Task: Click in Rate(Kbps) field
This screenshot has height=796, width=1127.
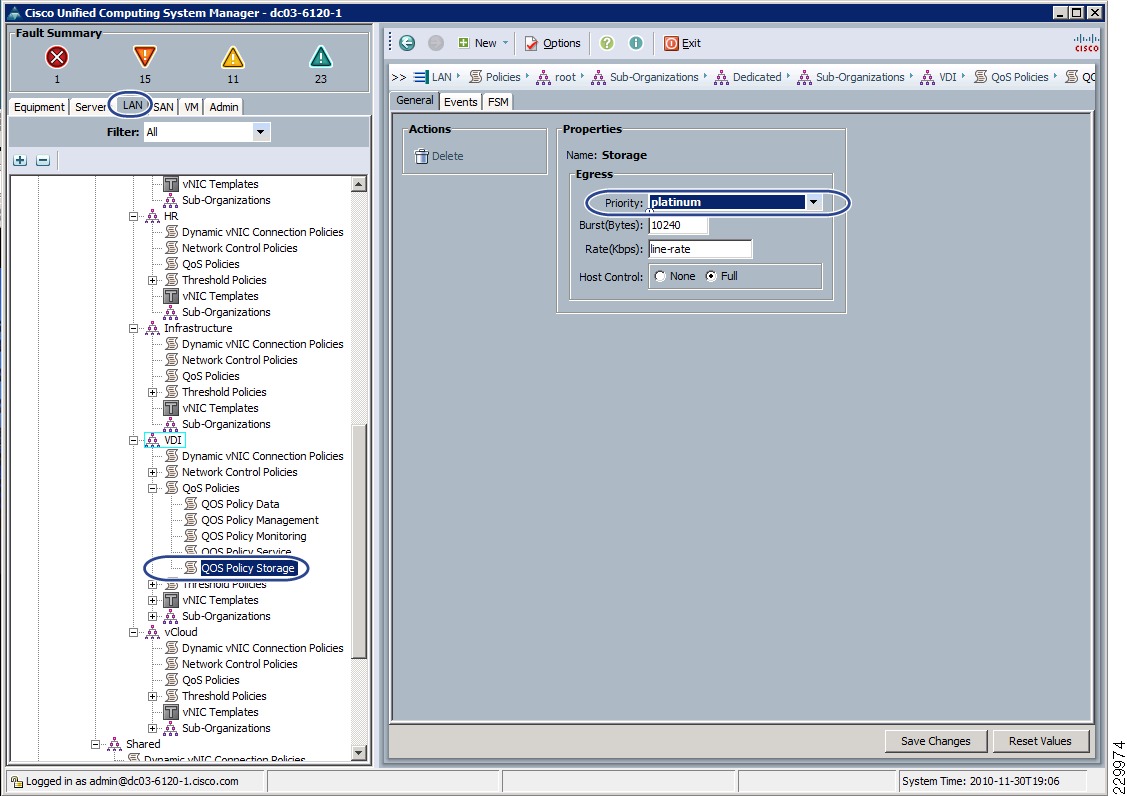Action: point(700,249)
